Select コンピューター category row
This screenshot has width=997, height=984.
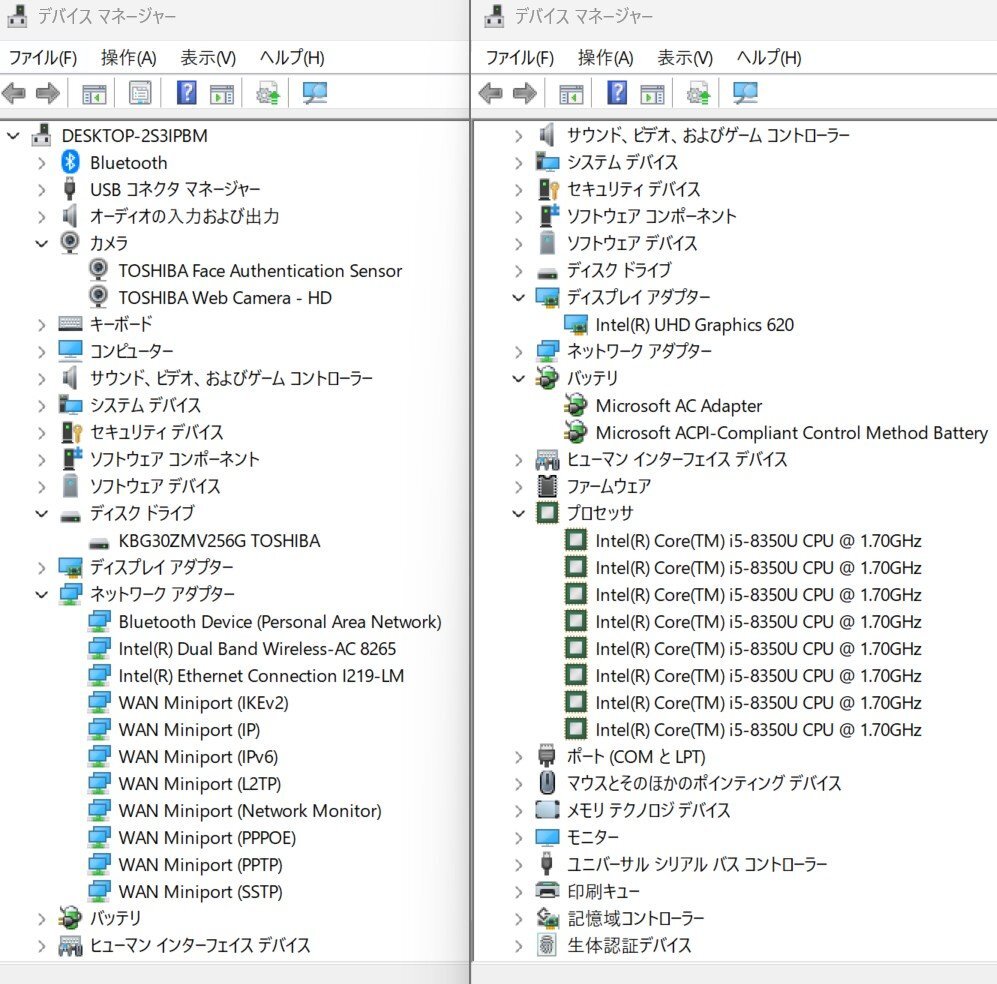(x=132, y=351)
